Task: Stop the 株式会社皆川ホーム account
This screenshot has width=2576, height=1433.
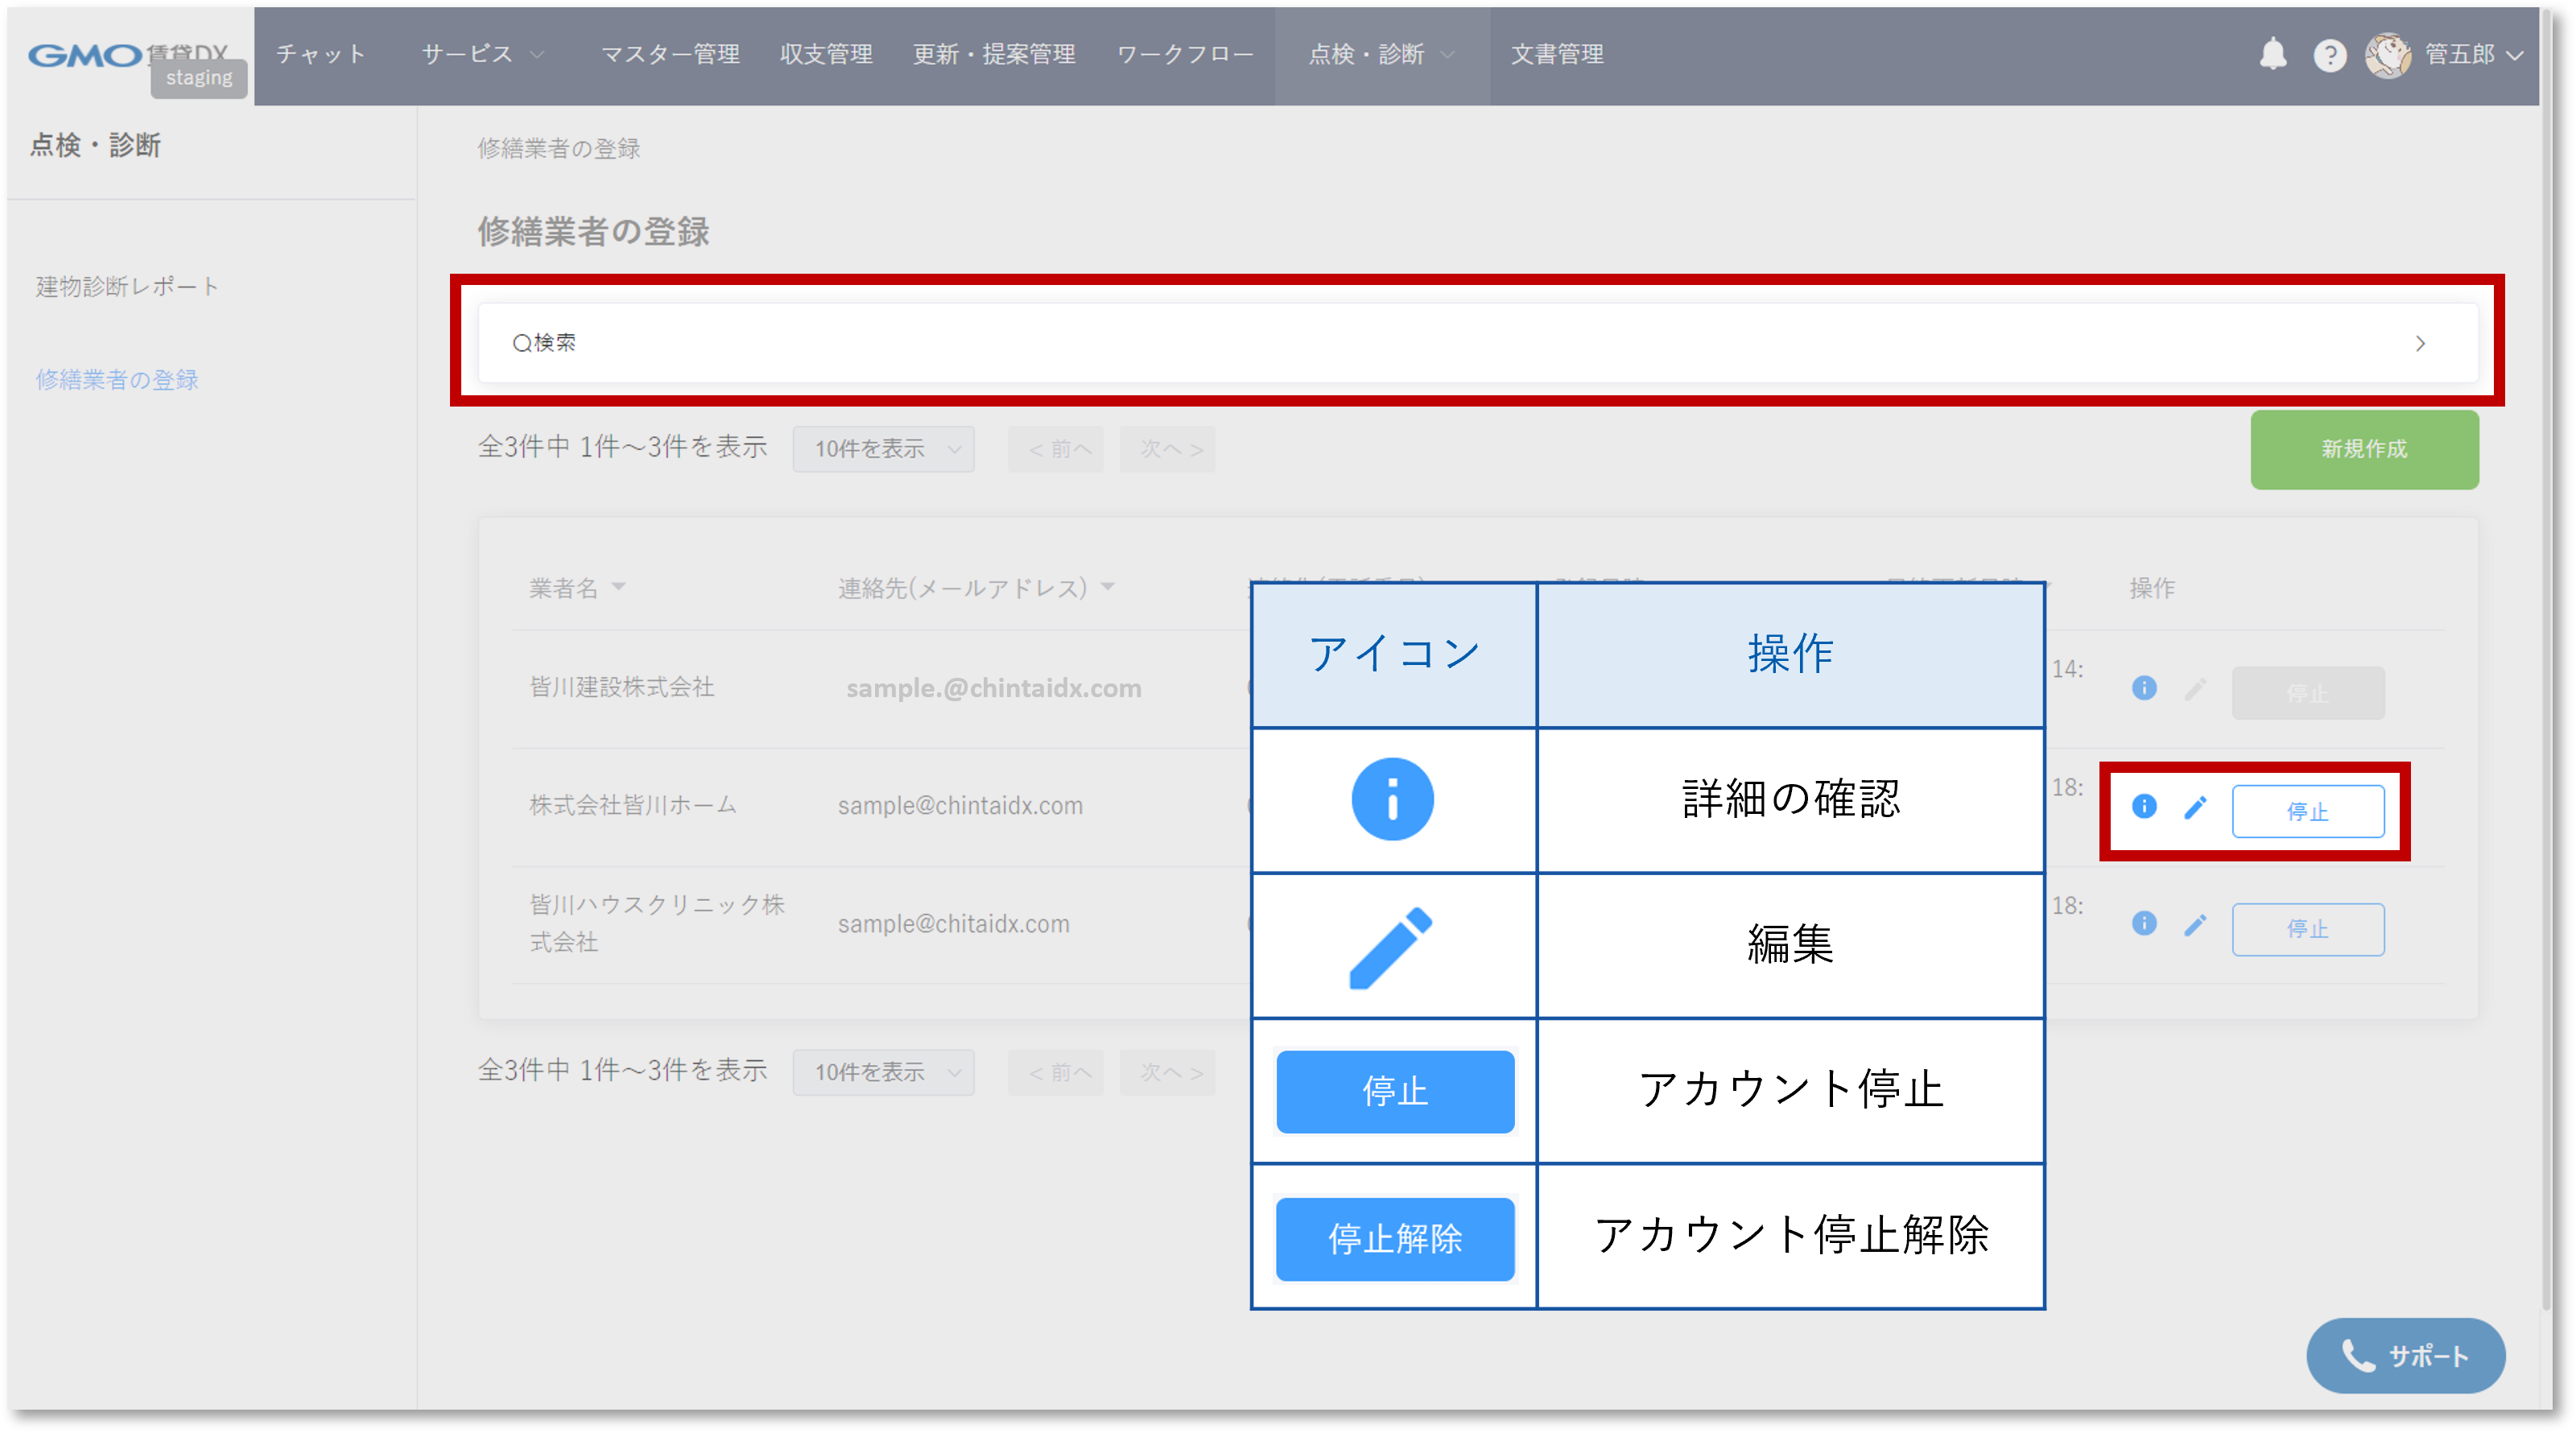Action: click(x=2307, y=811)
